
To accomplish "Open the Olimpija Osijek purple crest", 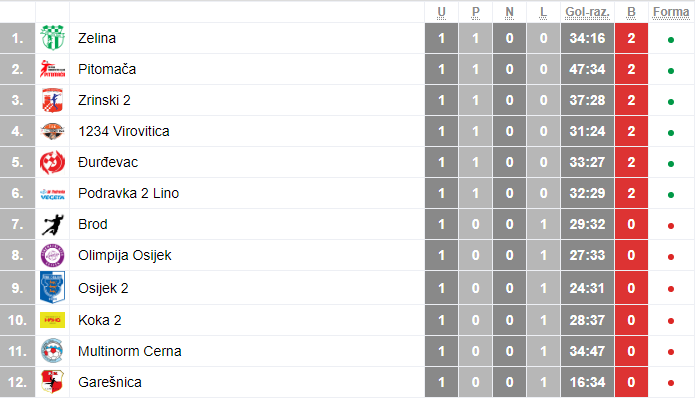I will (x=52, y=255).
